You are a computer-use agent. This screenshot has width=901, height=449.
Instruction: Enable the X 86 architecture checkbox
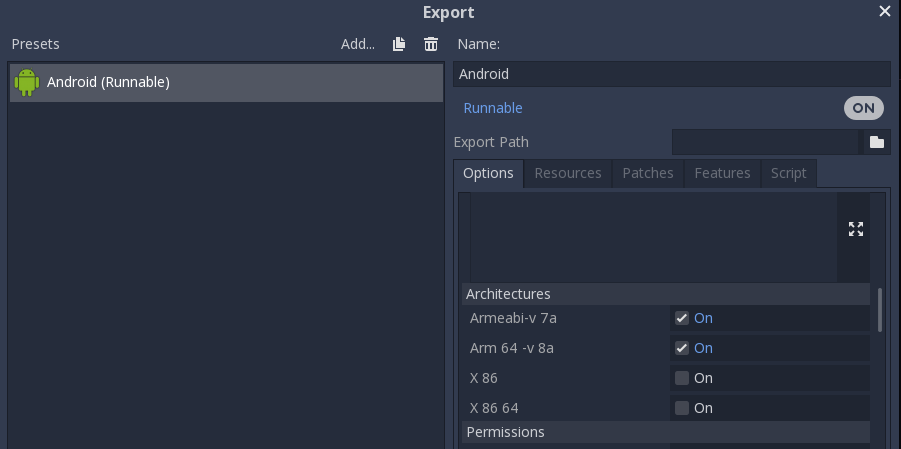(682, 378)
